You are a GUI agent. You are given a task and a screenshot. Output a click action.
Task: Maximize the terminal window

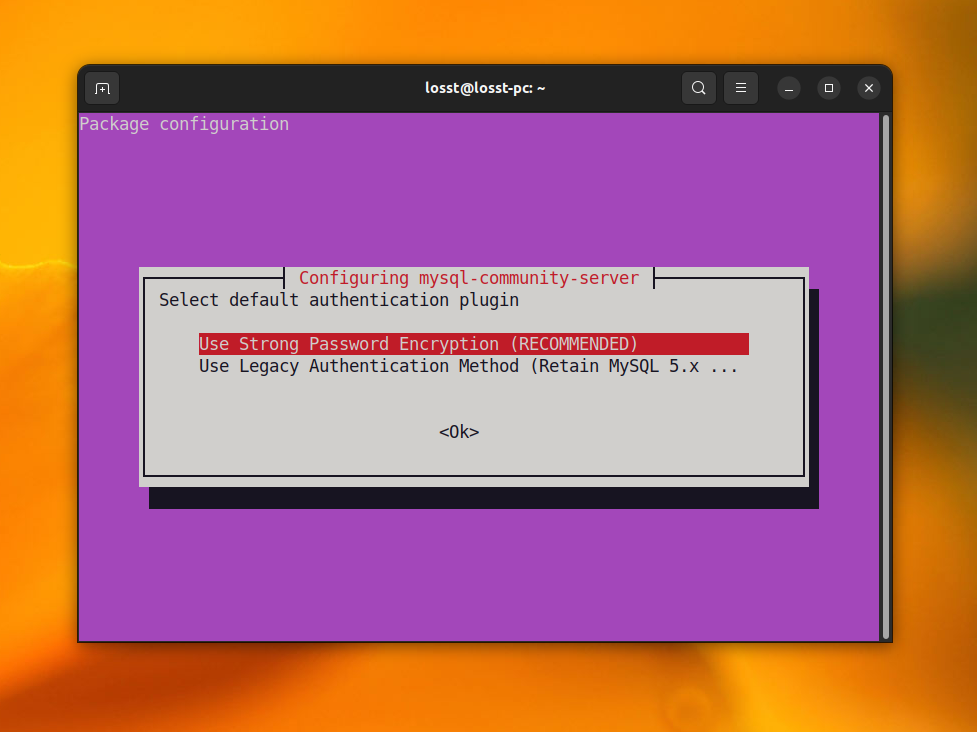[x=829, y=88]
